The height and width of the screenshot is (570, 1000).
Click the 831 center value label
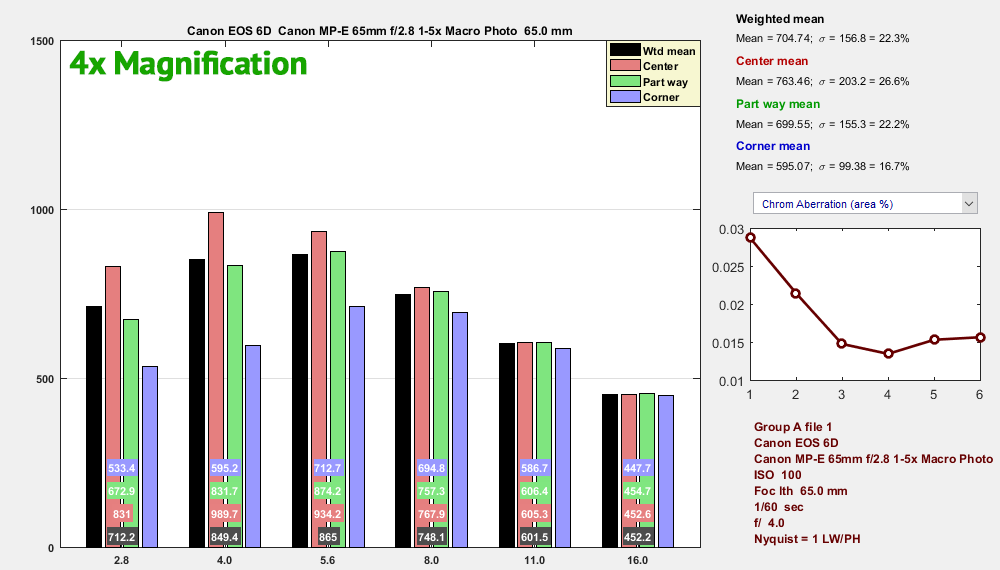pyautogui.click(x=121, y=514)
